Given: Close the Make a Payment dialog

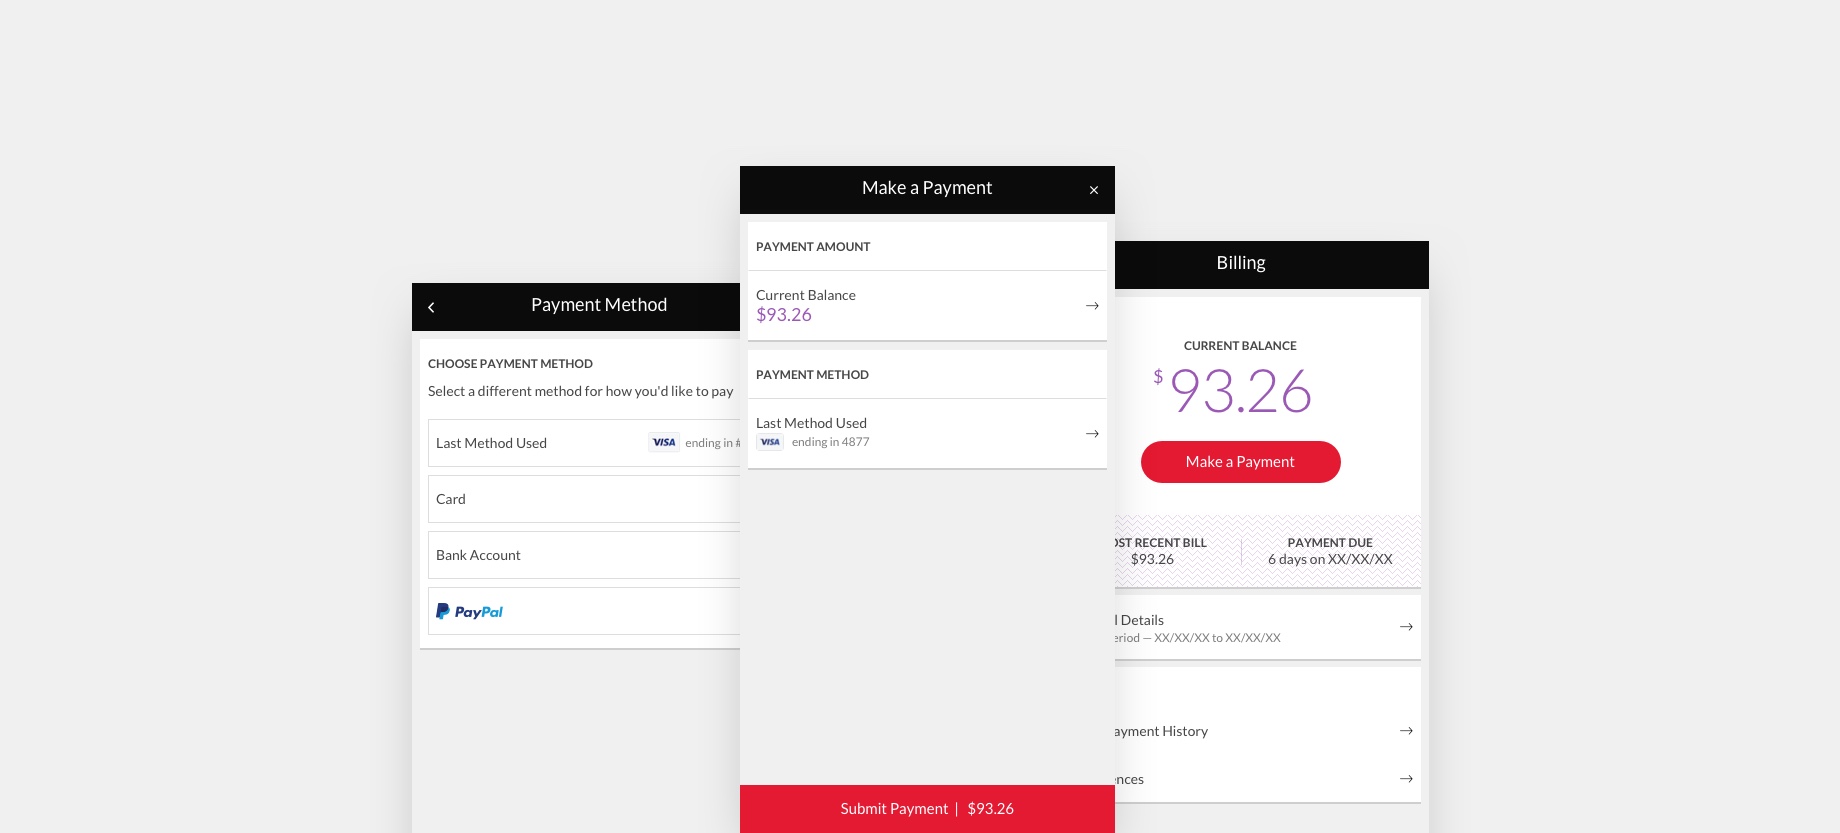Looking at the screenshot, I should tap(1094, 190).
